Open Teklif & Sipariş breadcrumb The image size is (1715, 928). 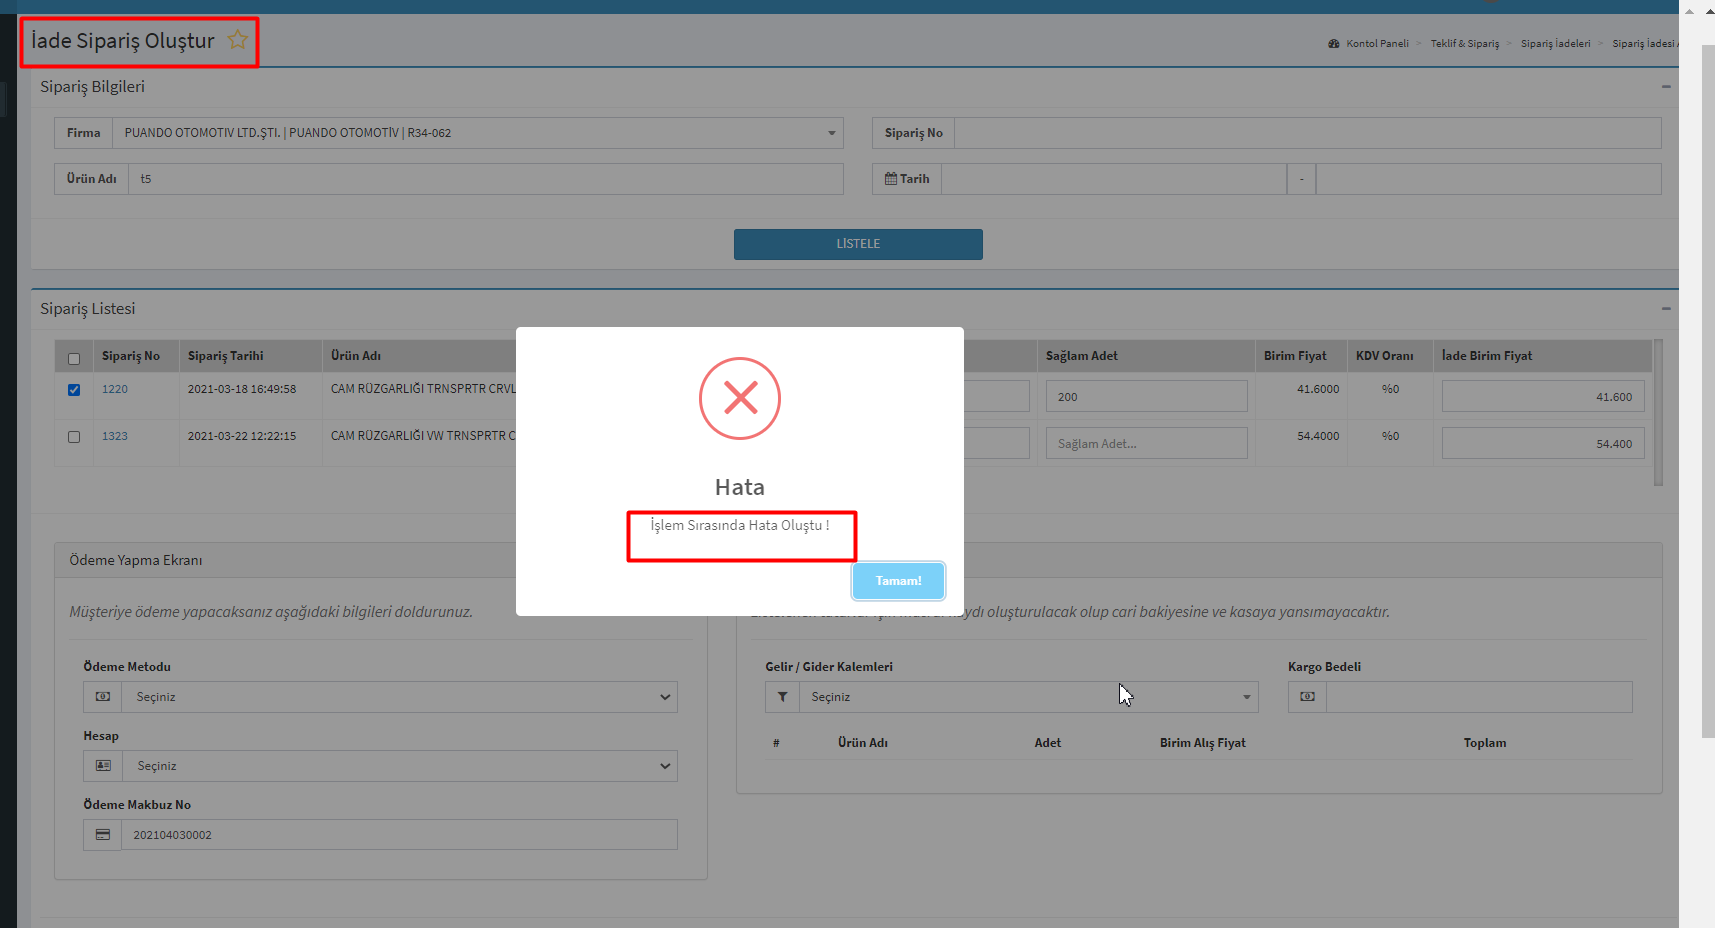(1464, 44)
